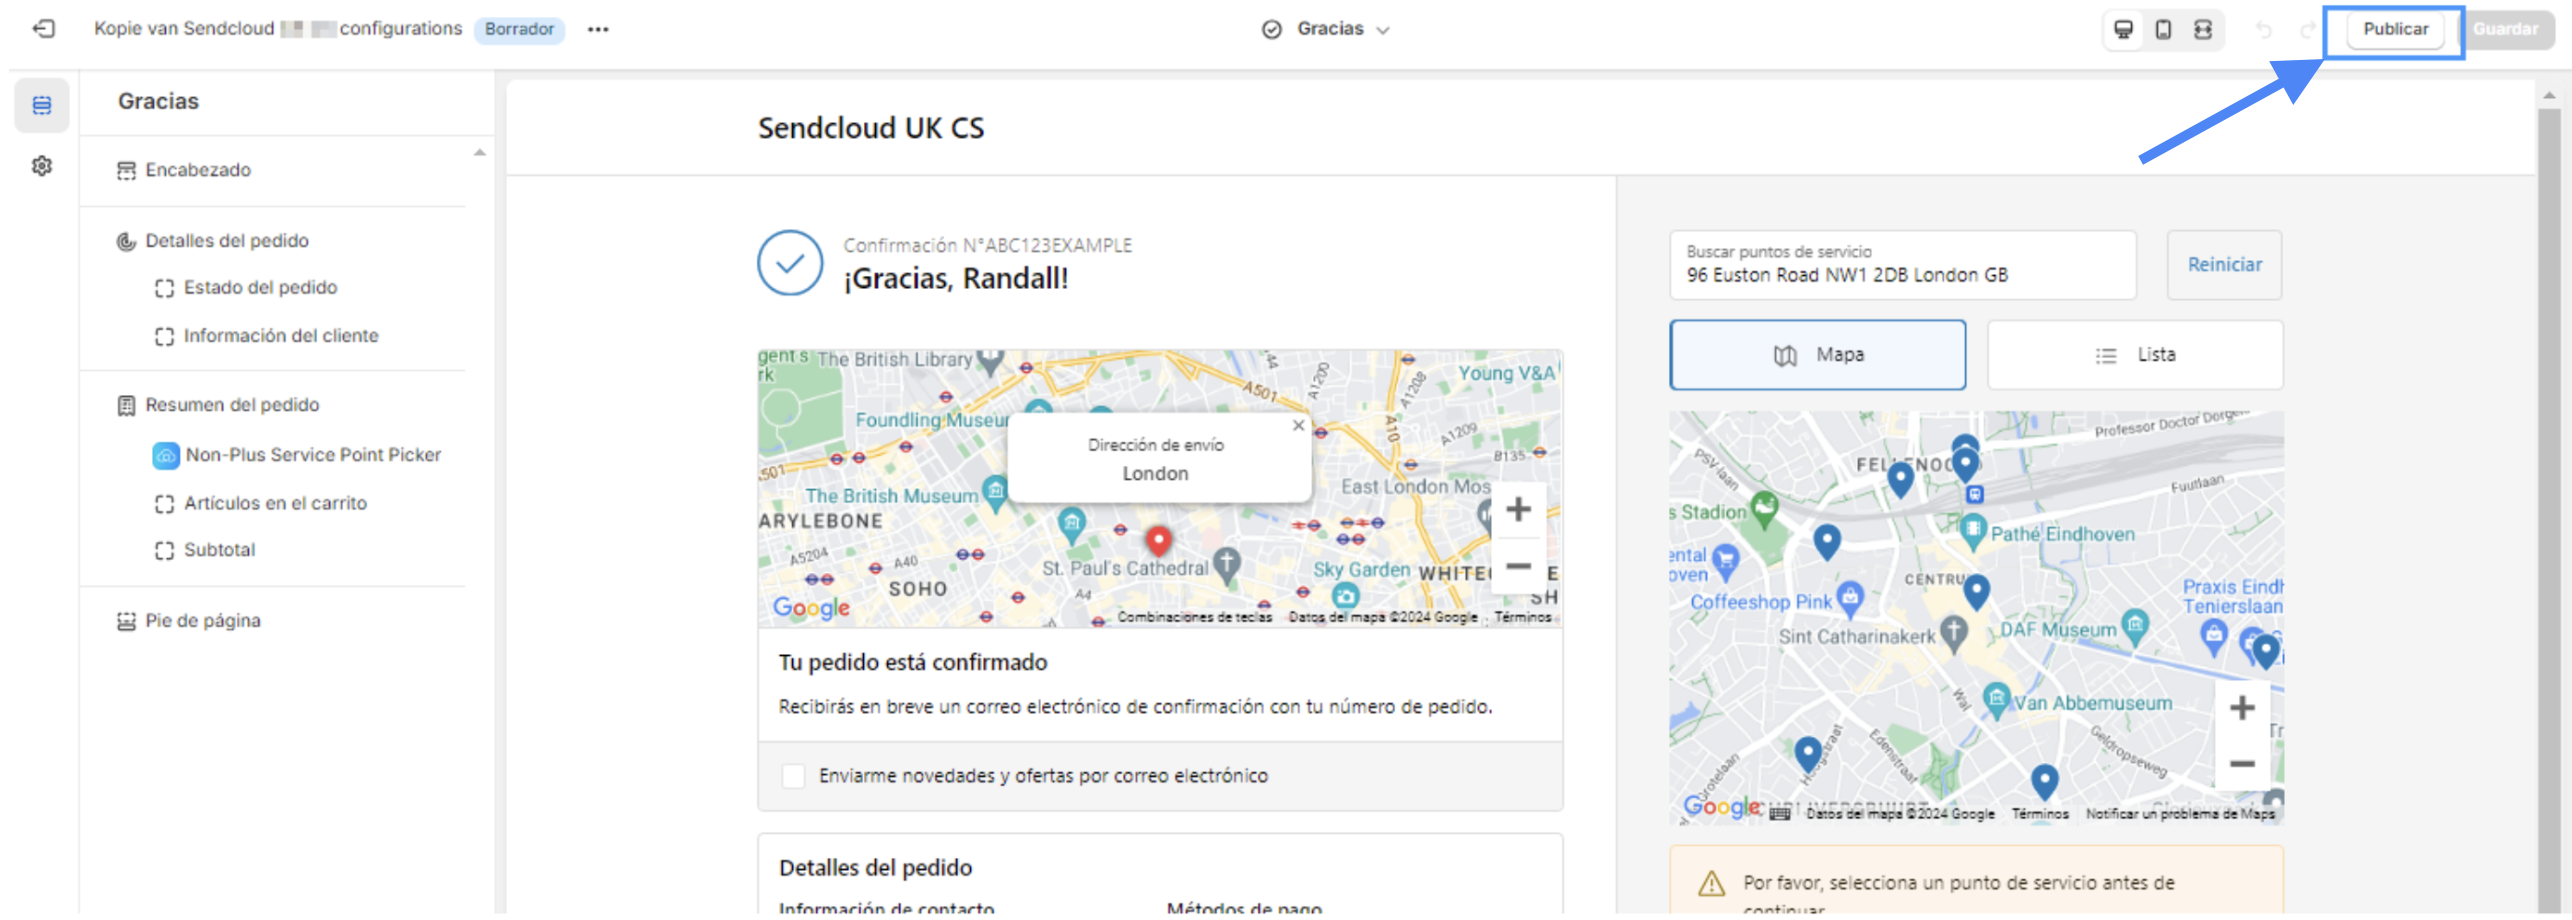The height and width of the screenshot is (920, 2572).
Task: Click the Pie de página section icon
Action: click(x=126, y=621)
